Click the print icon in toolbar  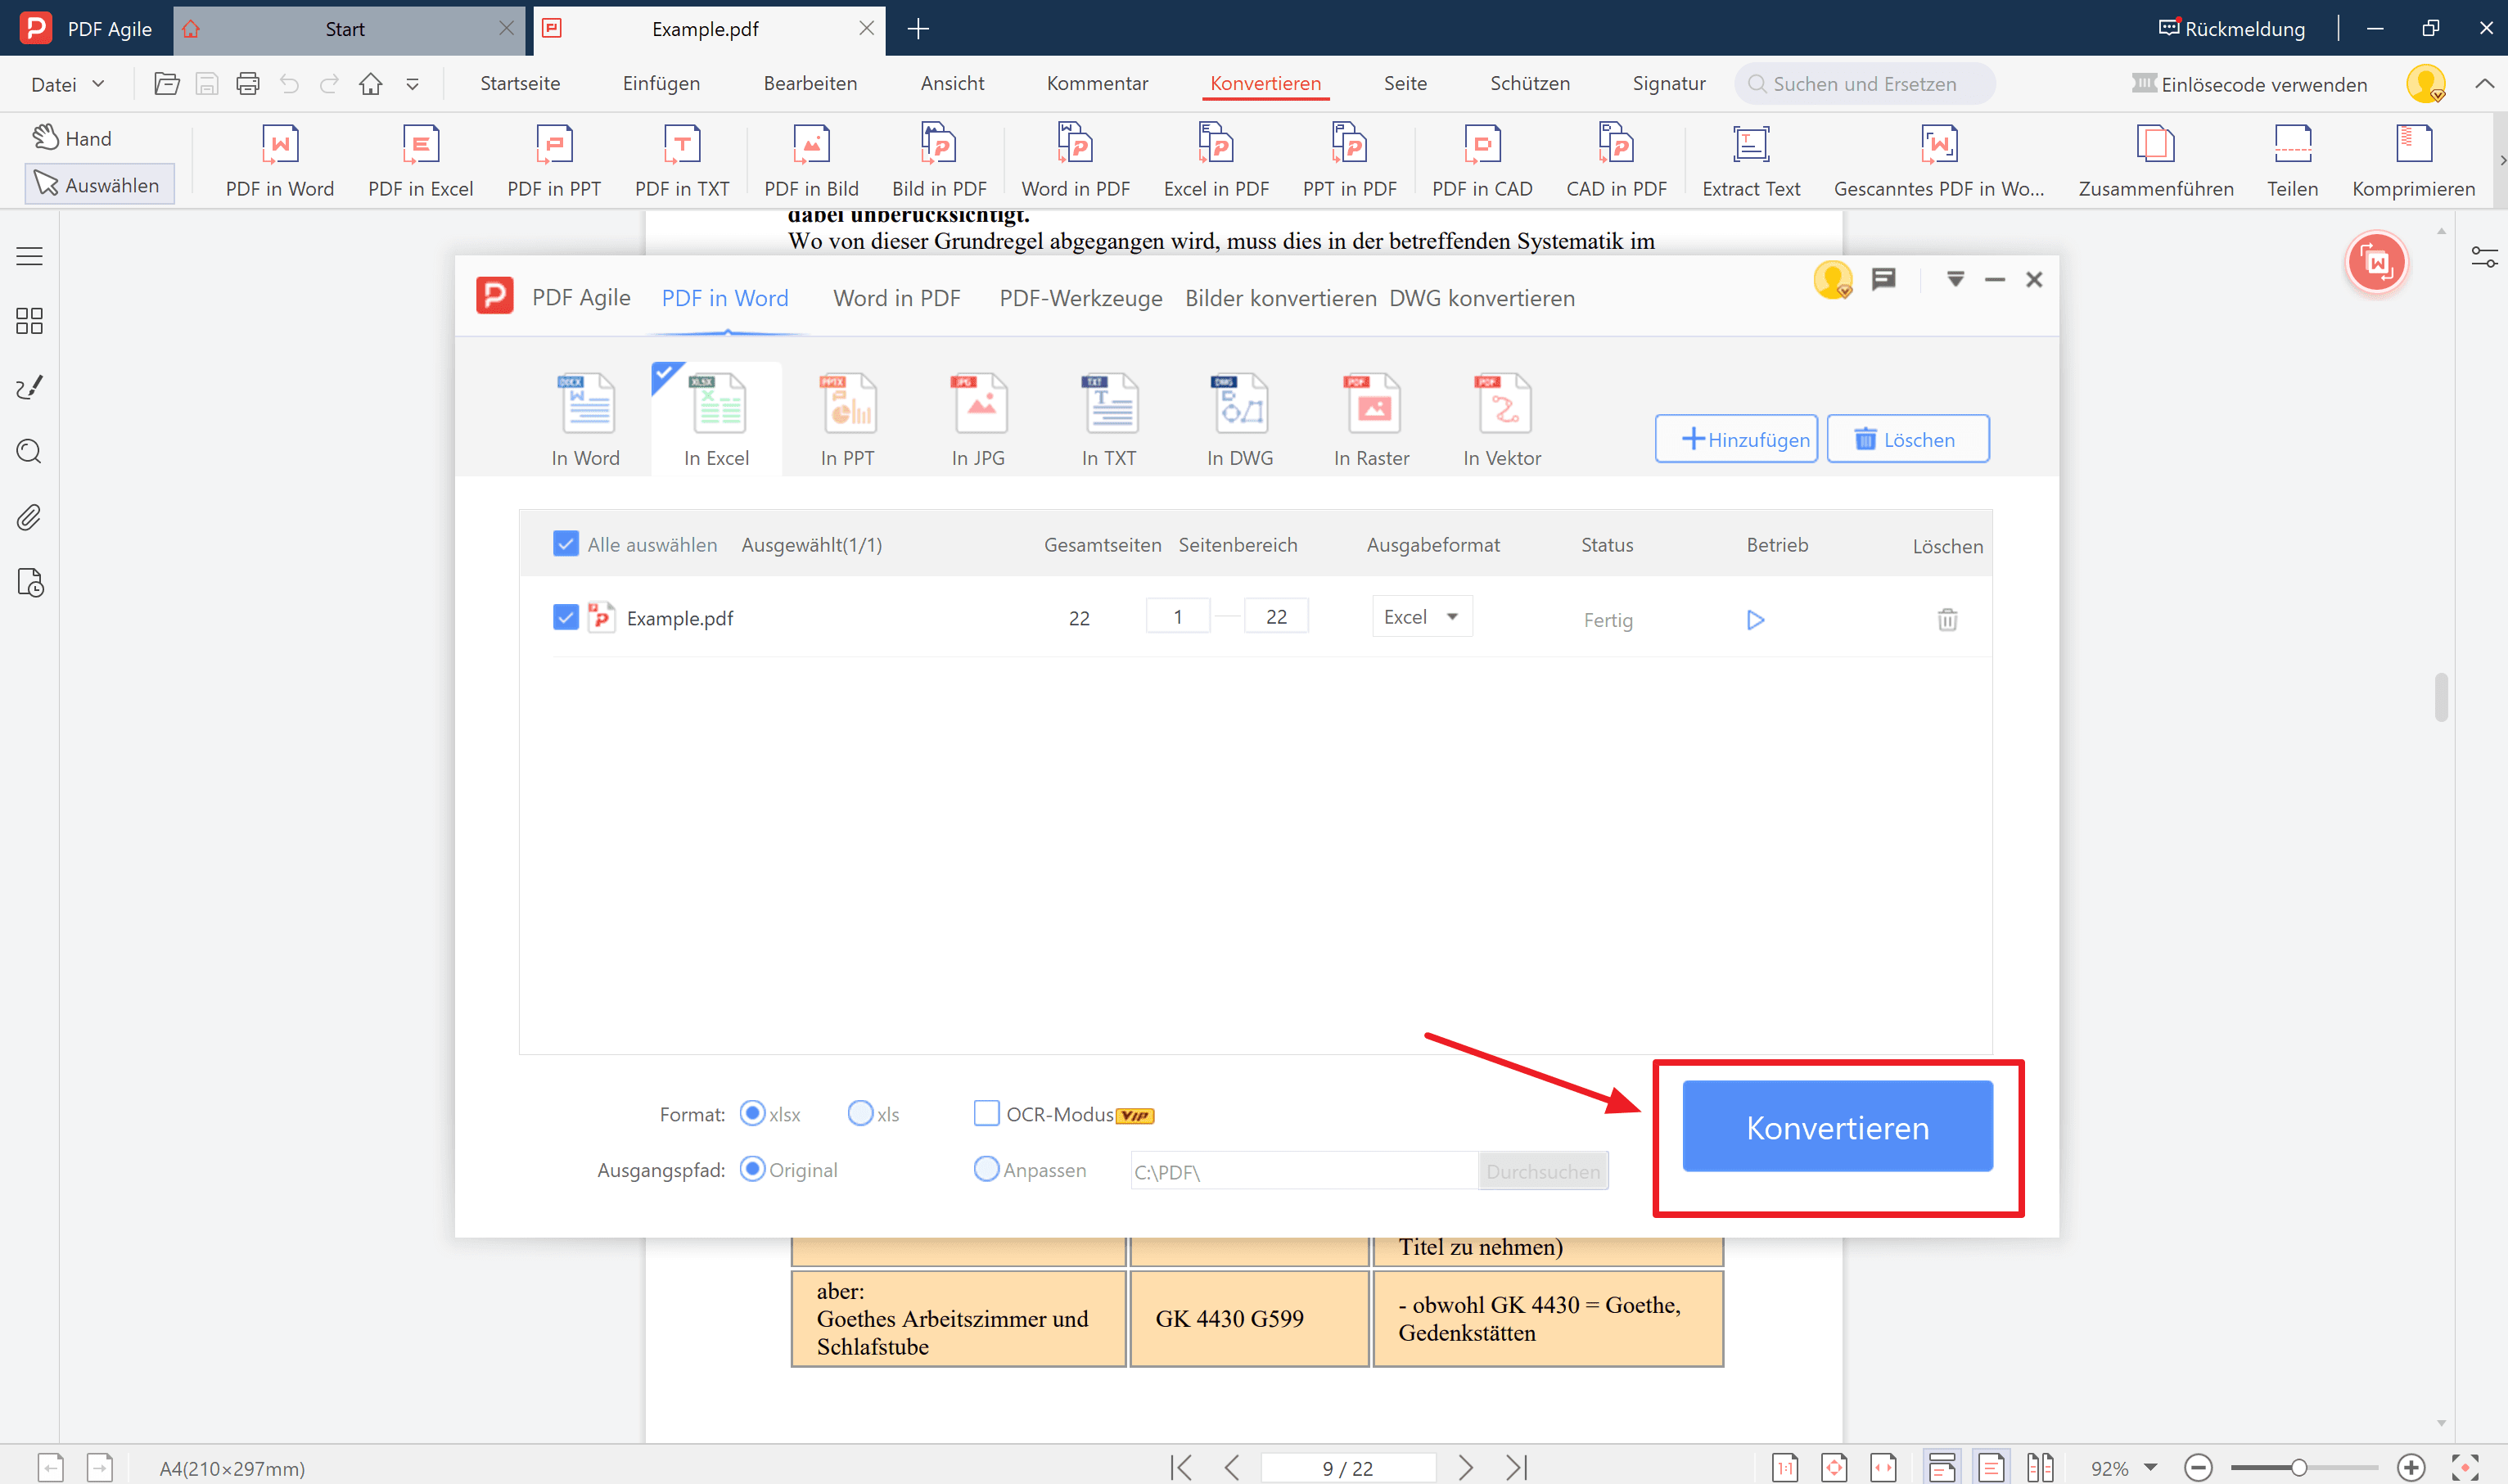pyautogui.click(x=247, y=84)
